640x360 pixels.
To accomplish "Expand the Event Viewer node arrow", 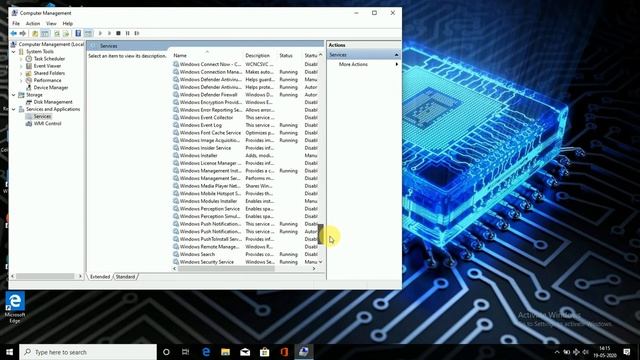I will coord(21,66).
